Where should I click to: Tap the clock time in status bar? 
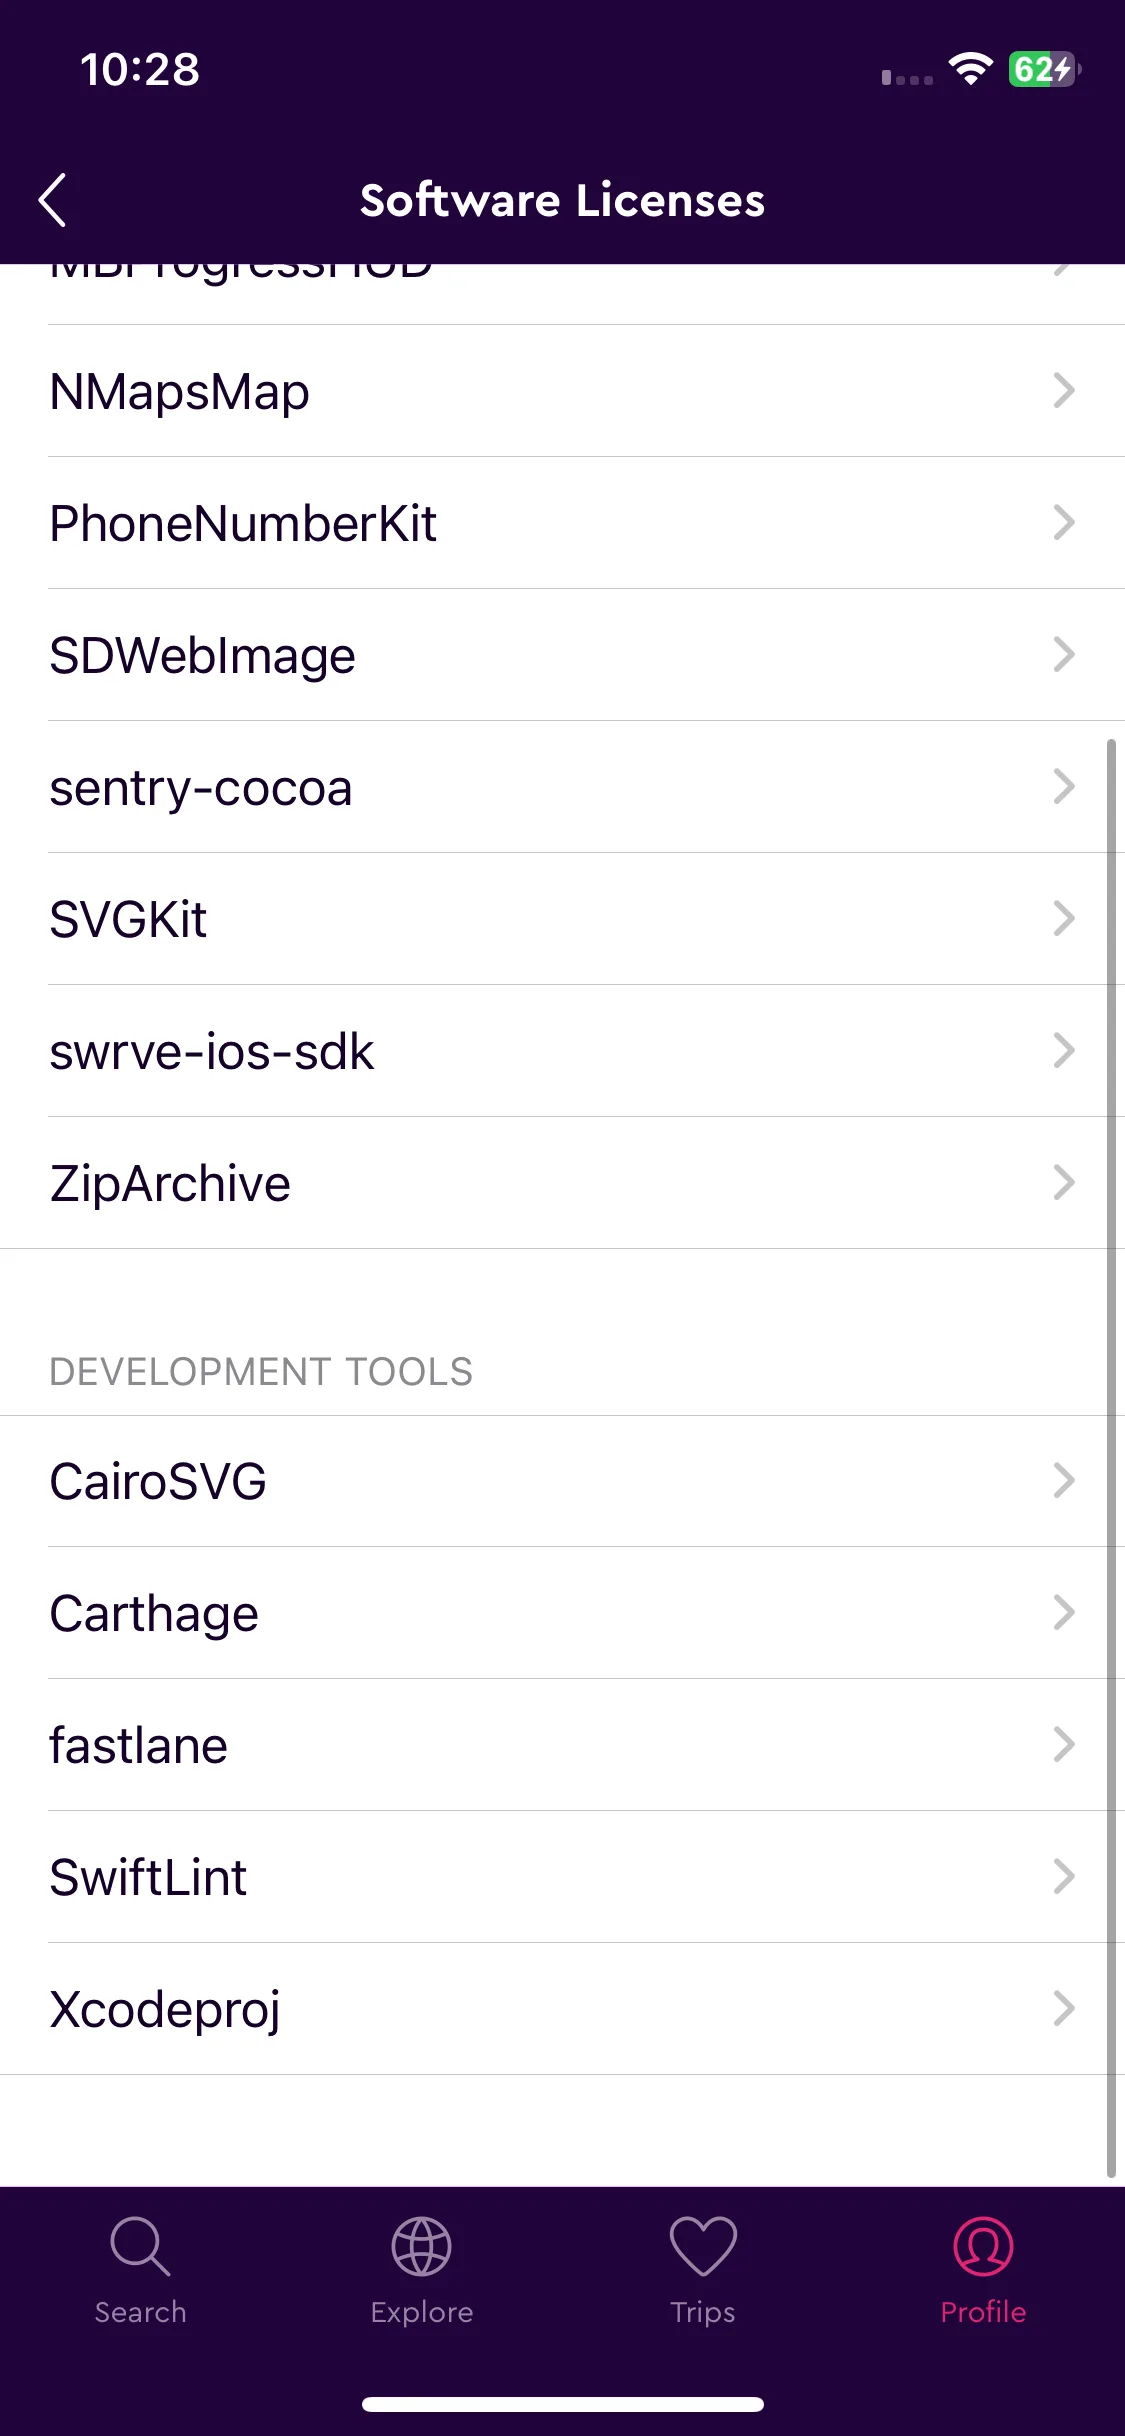[140, 69]
